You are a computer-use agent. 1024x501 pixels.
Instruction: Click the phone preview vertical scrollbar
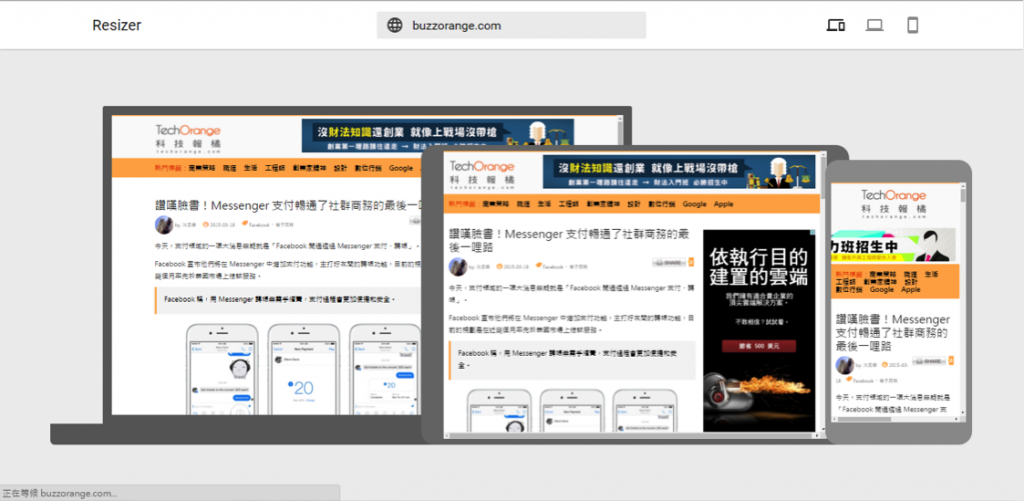963,299
